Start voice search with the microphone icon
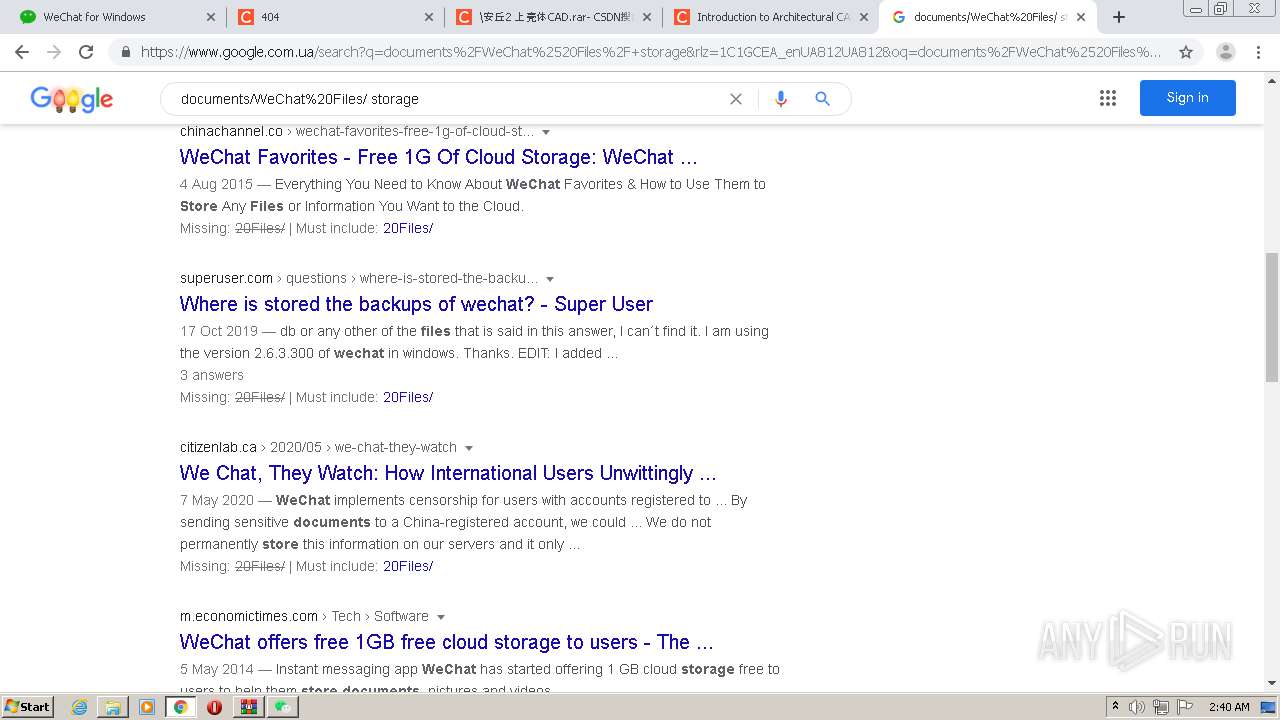 point(781,99)
